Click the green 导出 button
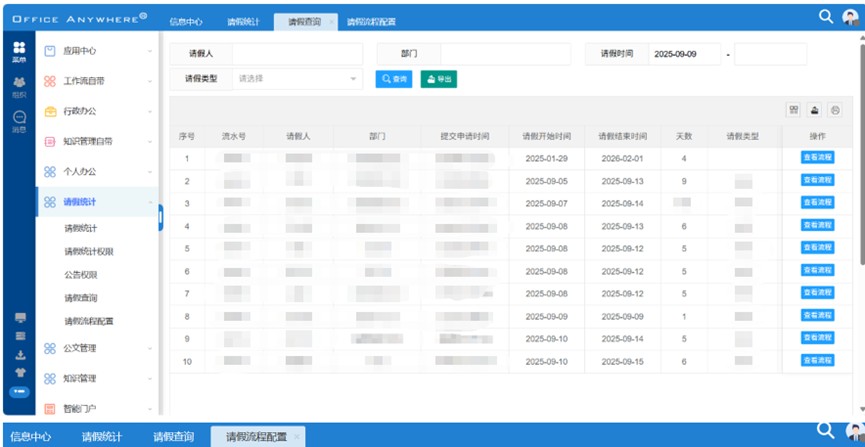This screenshot has width=865, height=447. click(x=438, y=78)
